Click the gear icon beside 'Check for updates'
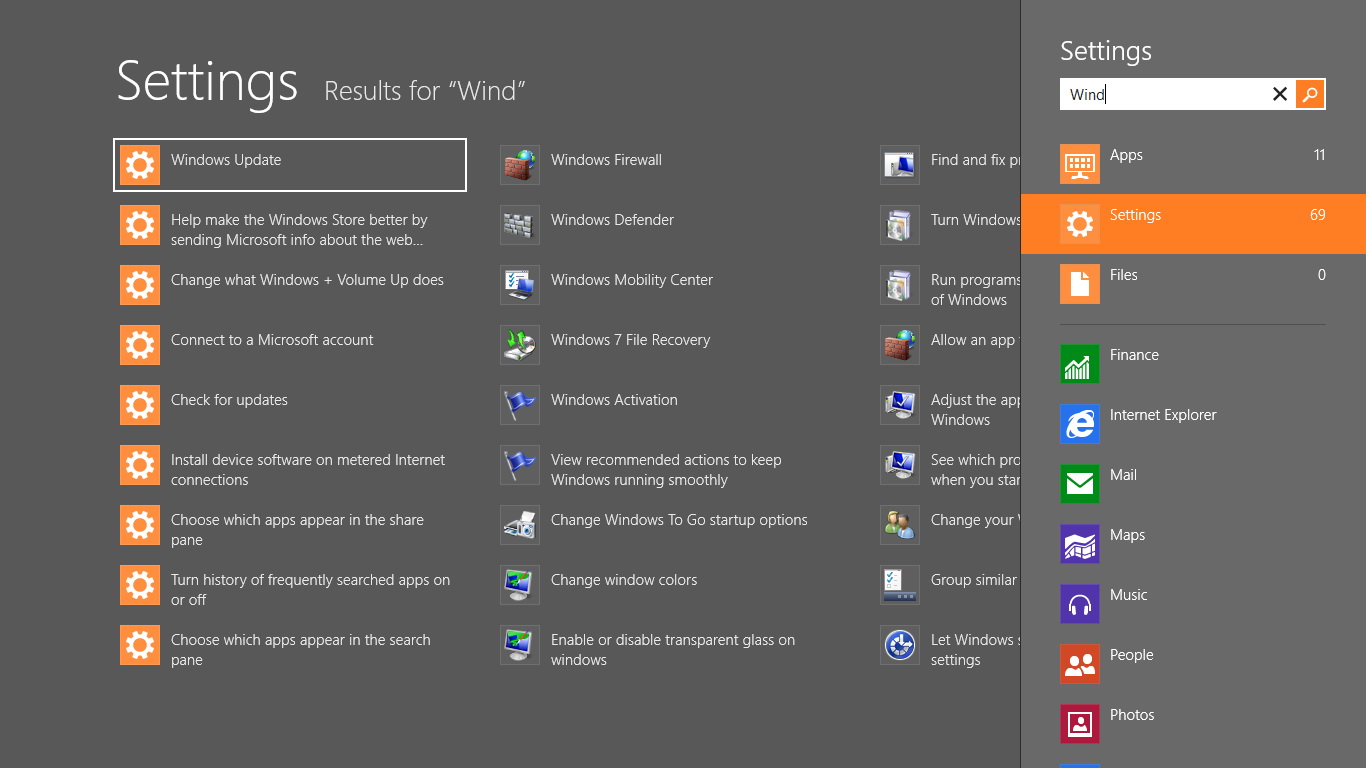Viewport: 1366px width, 768px height. point(140,405)
